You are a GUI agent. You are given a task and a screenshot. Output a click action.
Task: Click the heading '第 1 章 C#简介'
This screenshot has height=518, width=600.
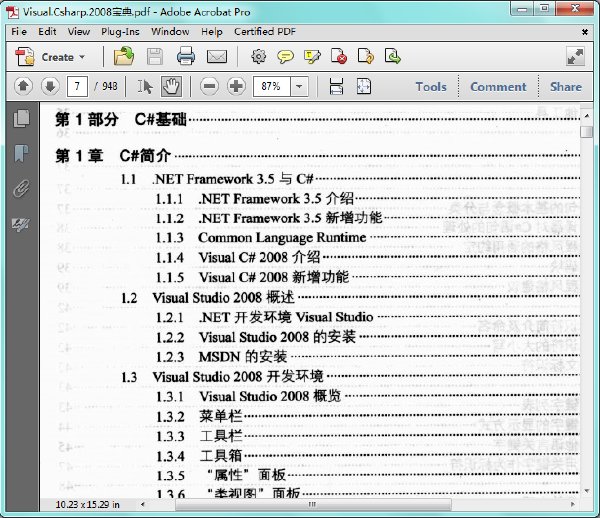113,156
